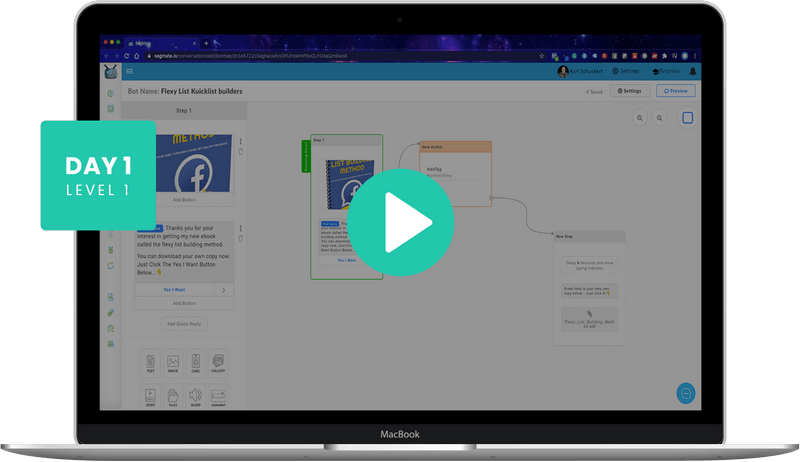The height and width of the screenshot is (462, 800).
Task: Add an Audio content block
Action: 195,397
